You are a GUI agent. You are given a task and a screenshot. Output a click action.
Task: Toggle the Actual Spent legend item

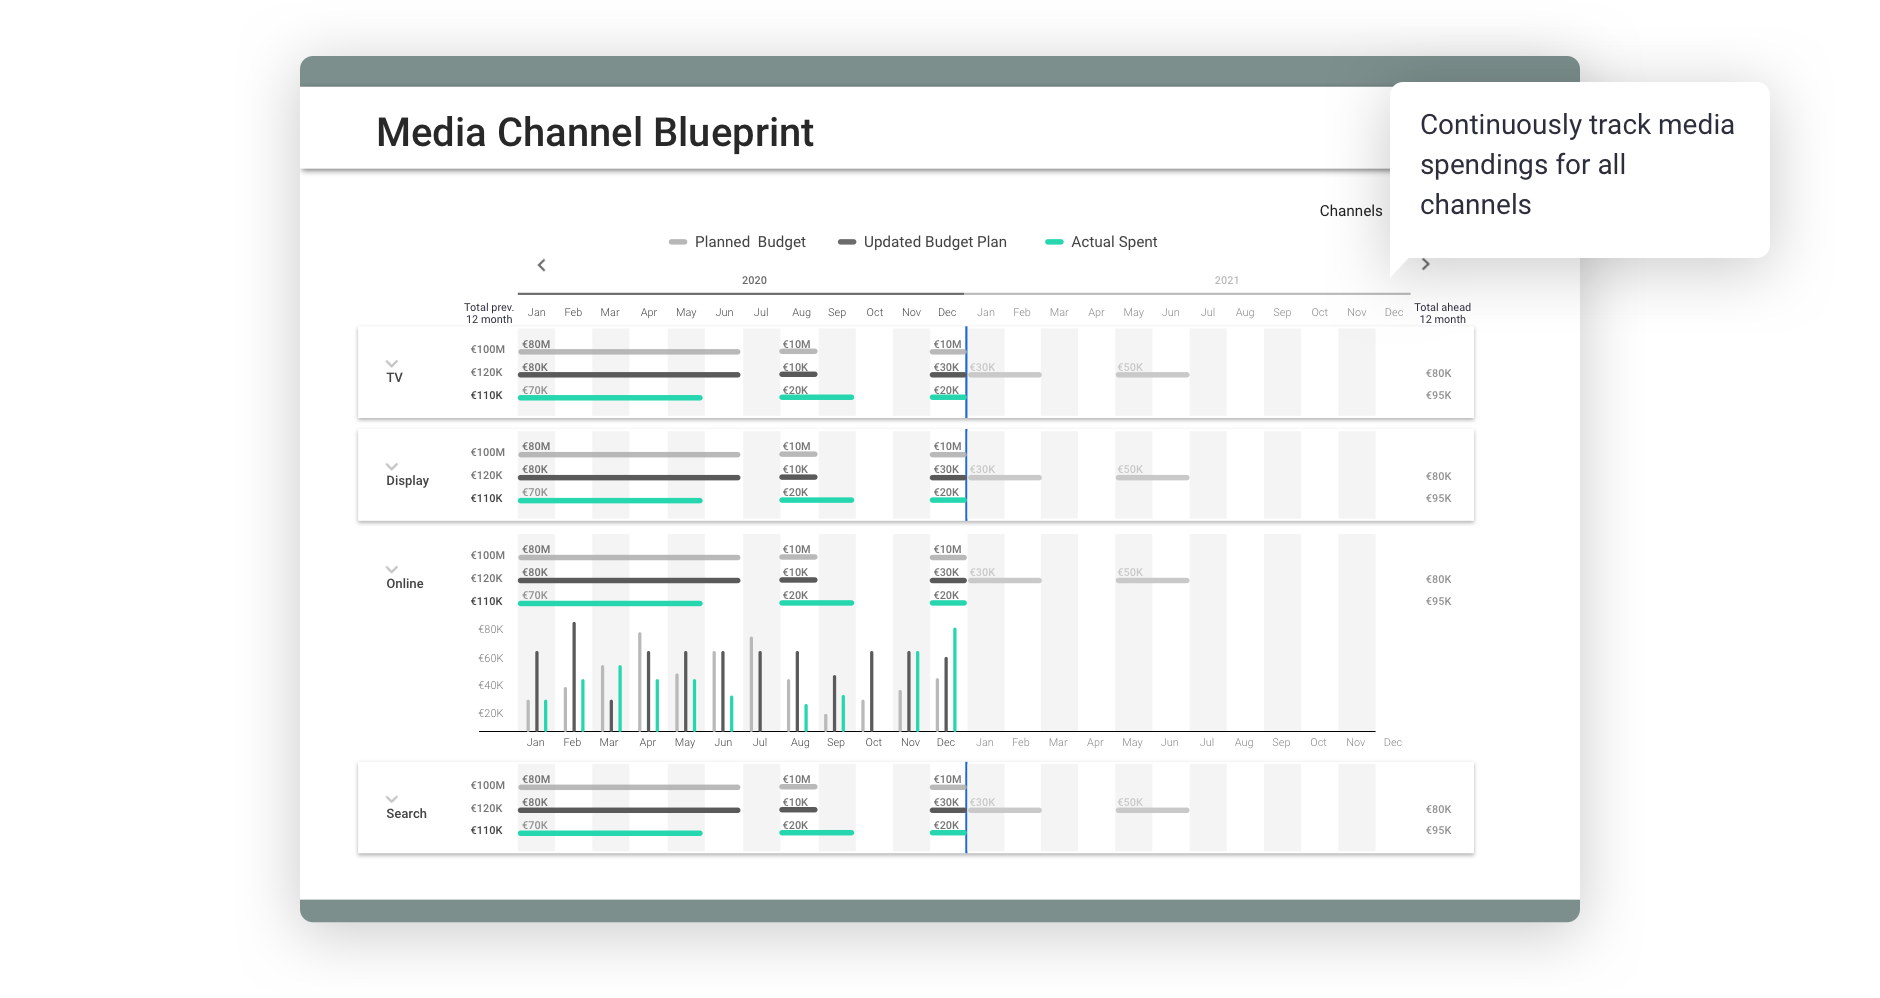(1101, 242)
